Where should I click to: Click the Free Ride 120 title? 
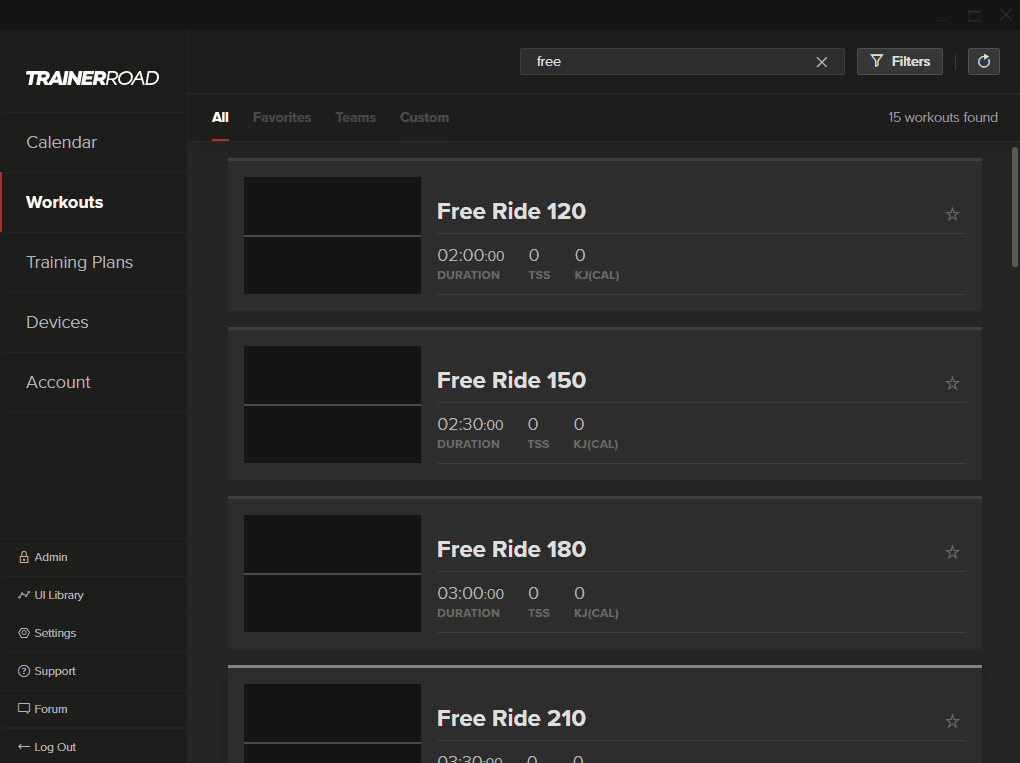coord(511,211)
